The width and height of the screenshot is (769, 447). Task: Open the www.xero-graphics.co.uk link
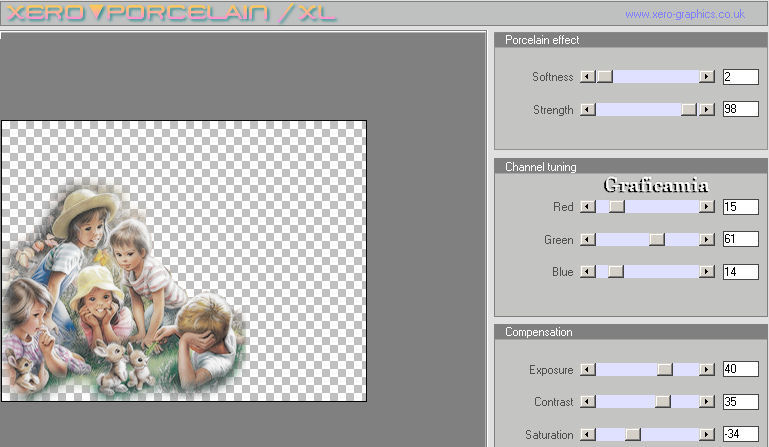pyautogui.click(x=685, y=14)
